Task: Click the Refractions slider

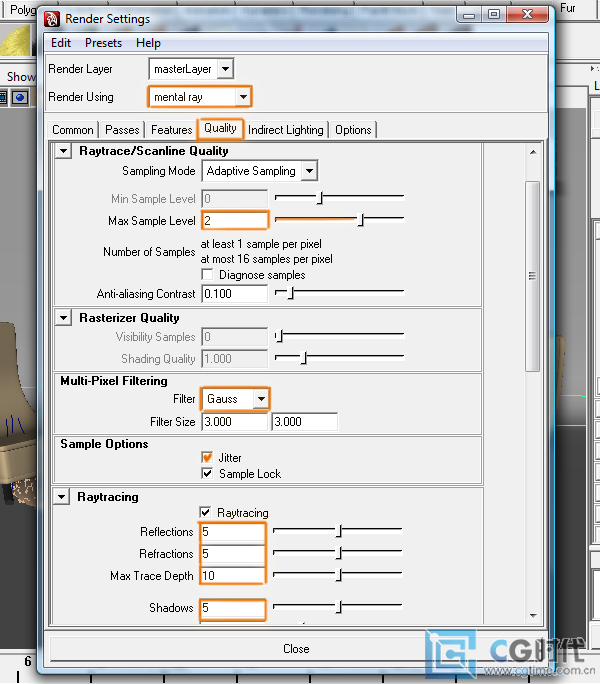Action: [x=337, y=552]
